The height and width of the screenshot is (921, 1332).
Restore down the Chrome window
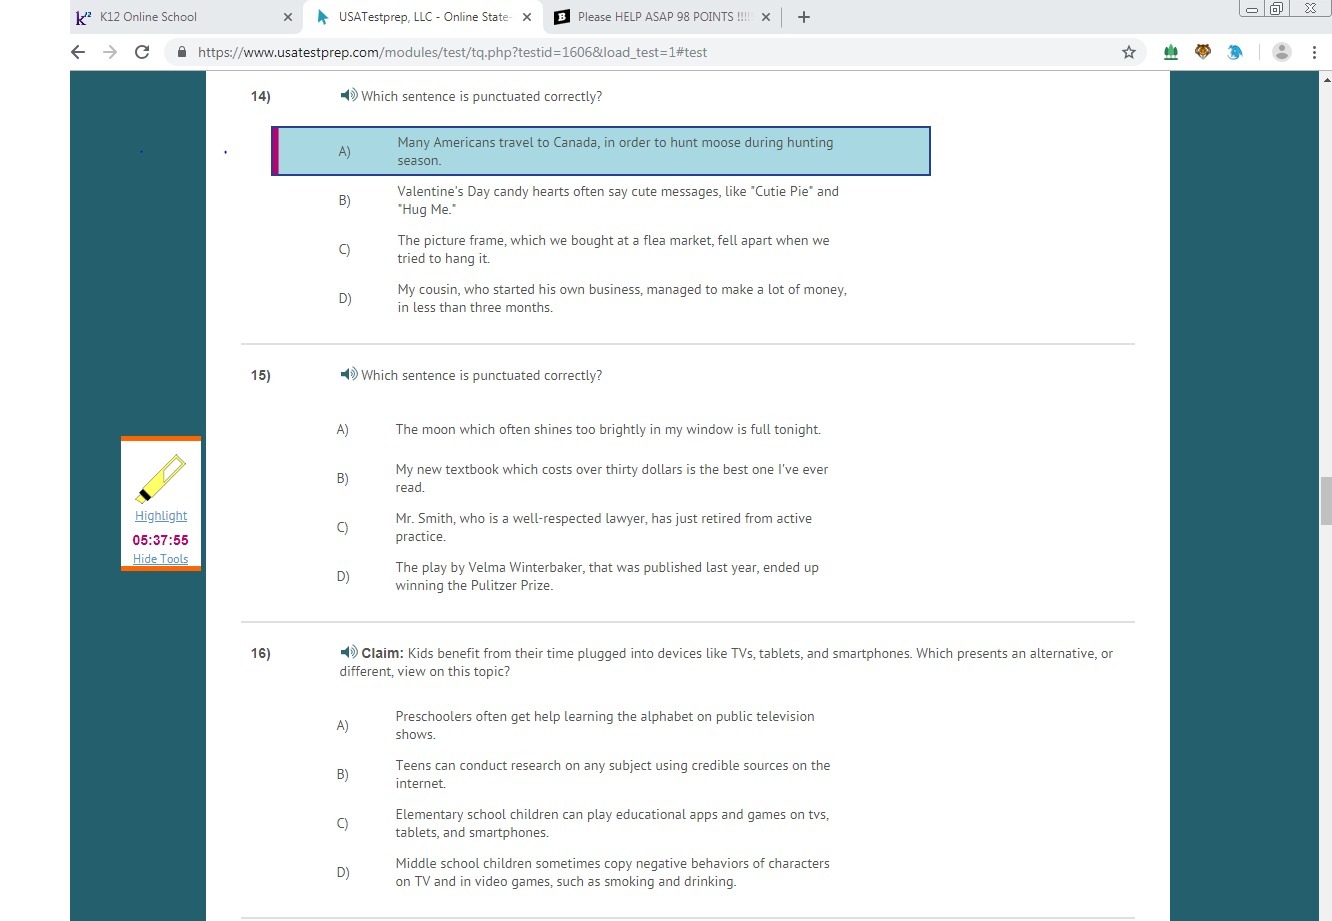(1276, 9)
